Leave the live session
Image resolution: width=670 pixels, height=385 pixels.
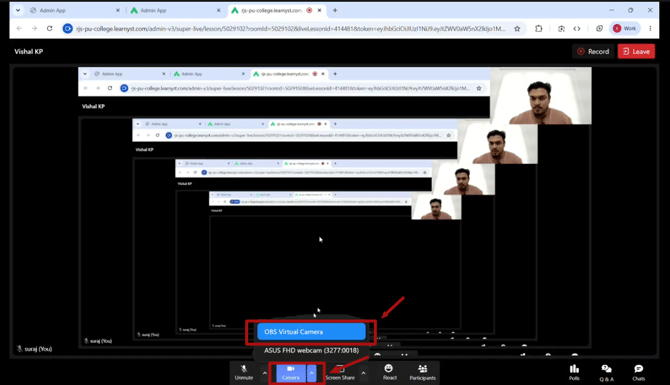click(636, 51)
